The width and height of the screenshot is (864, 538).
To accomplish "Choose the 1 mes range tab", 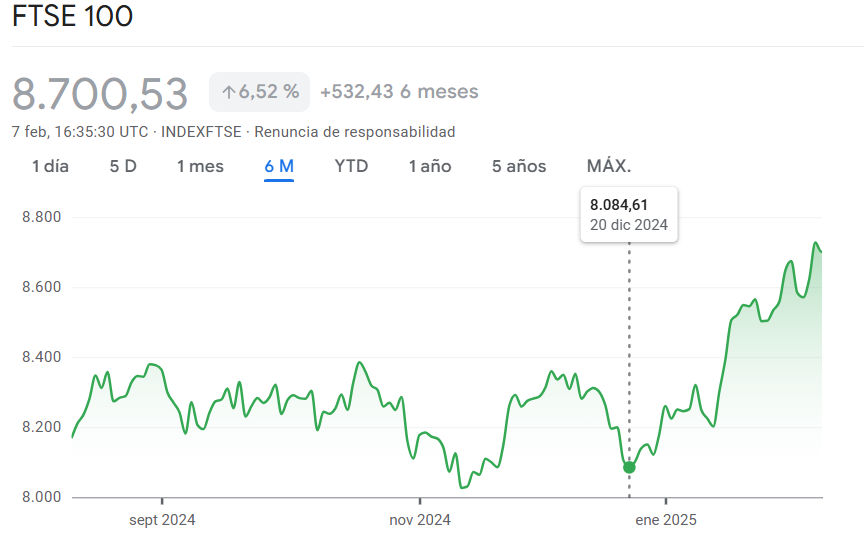I will (200, 166).
